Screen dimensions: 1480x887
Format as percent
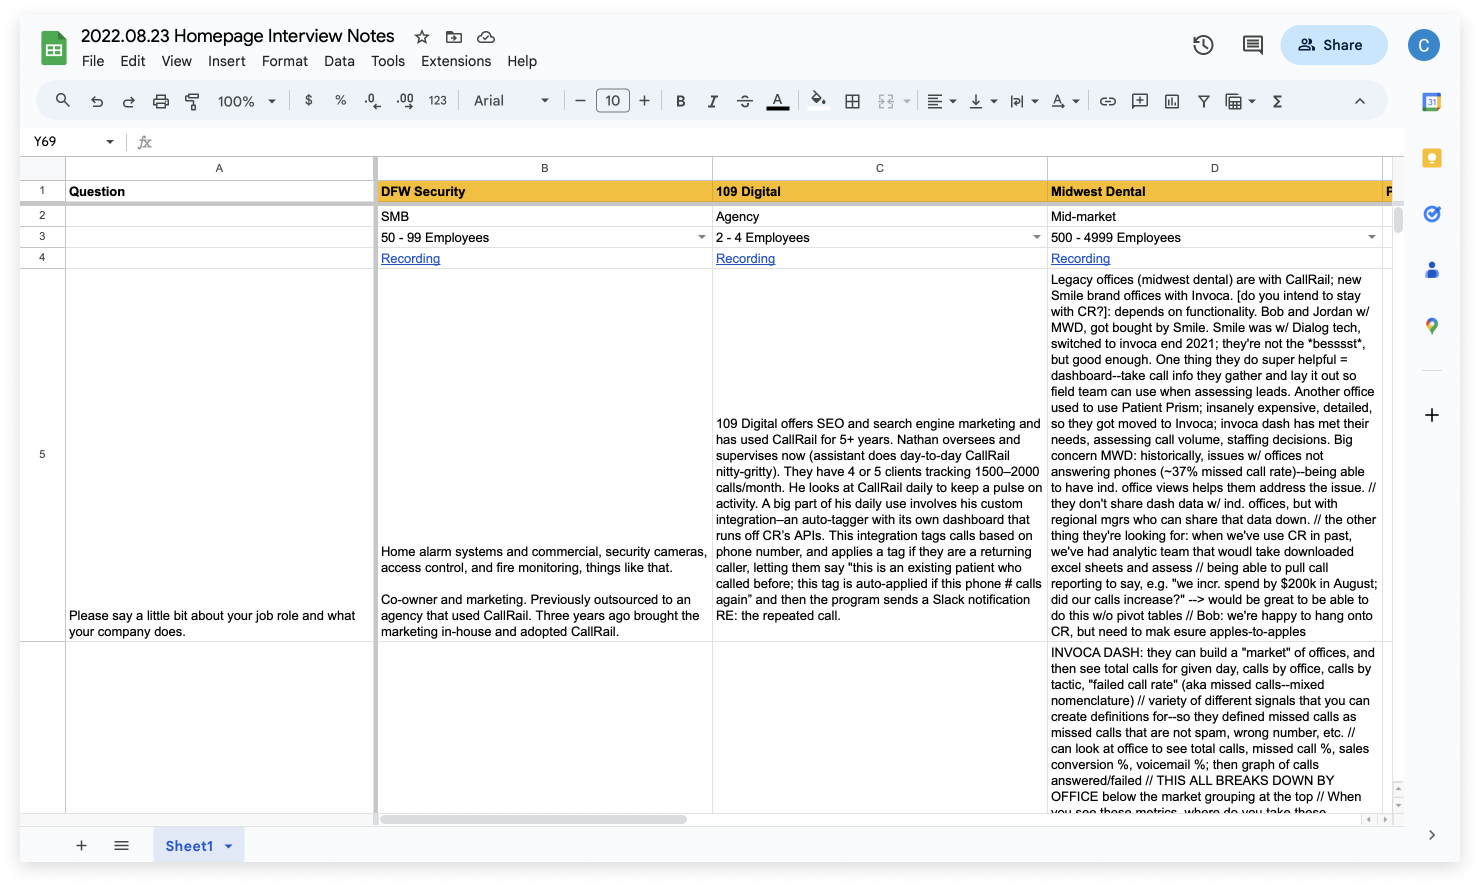pyautogui.click(x=341, y=101)
